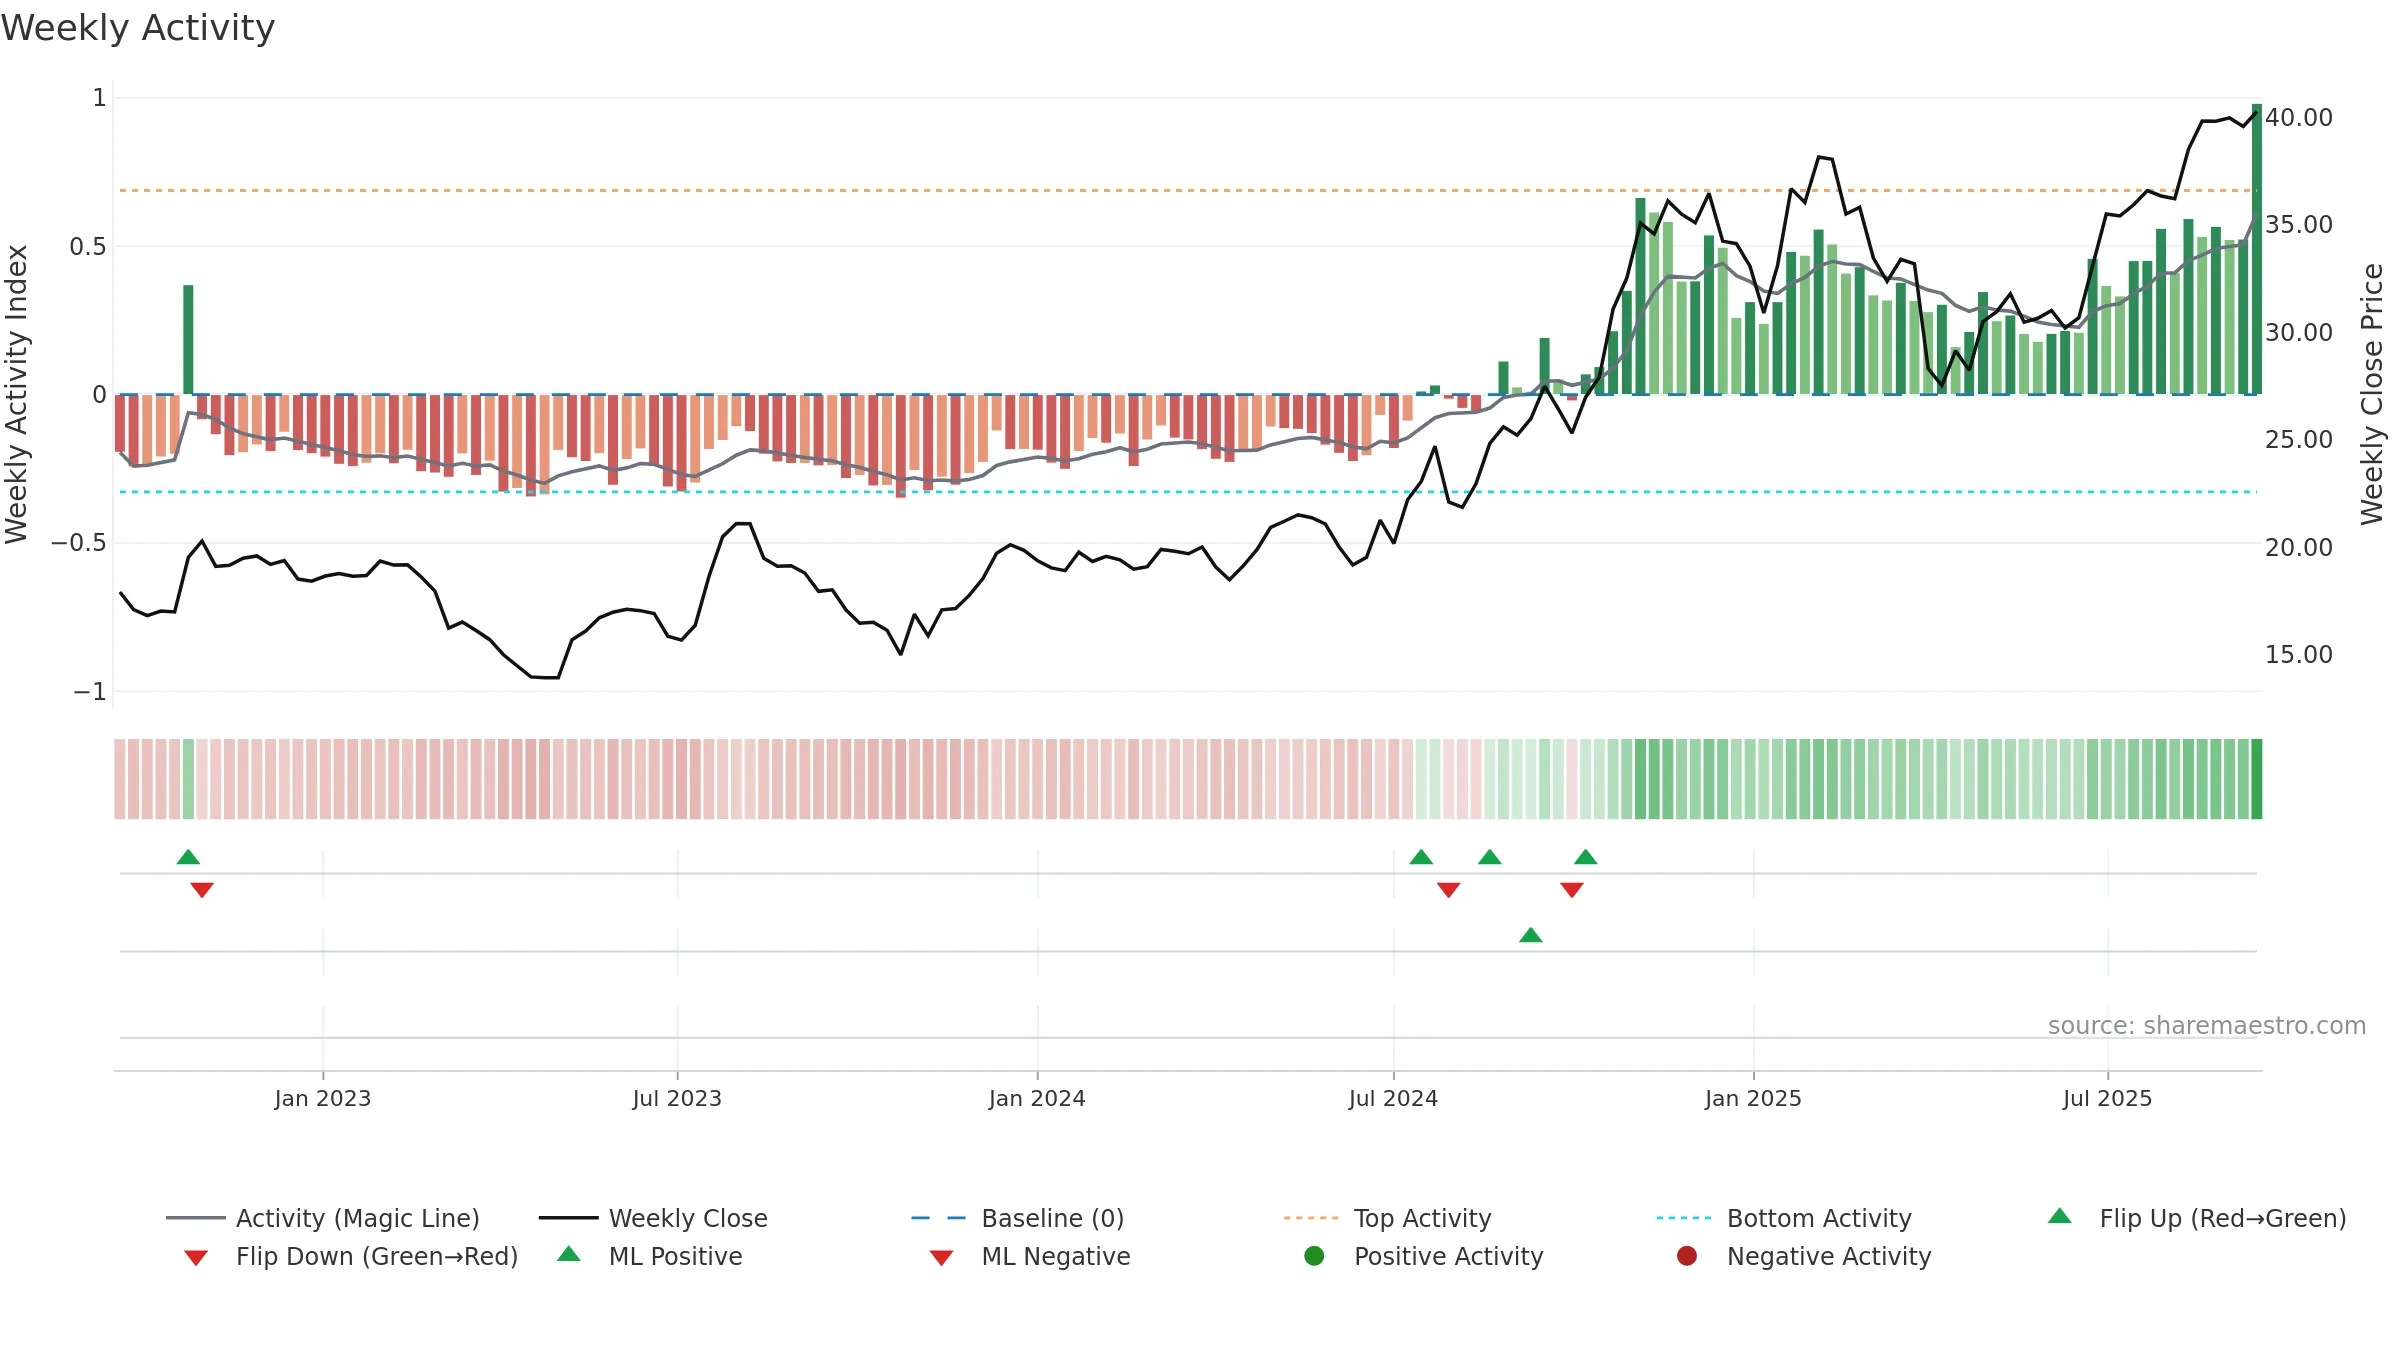Click the 25.00 price axis tick

[x=2298, y=439]
